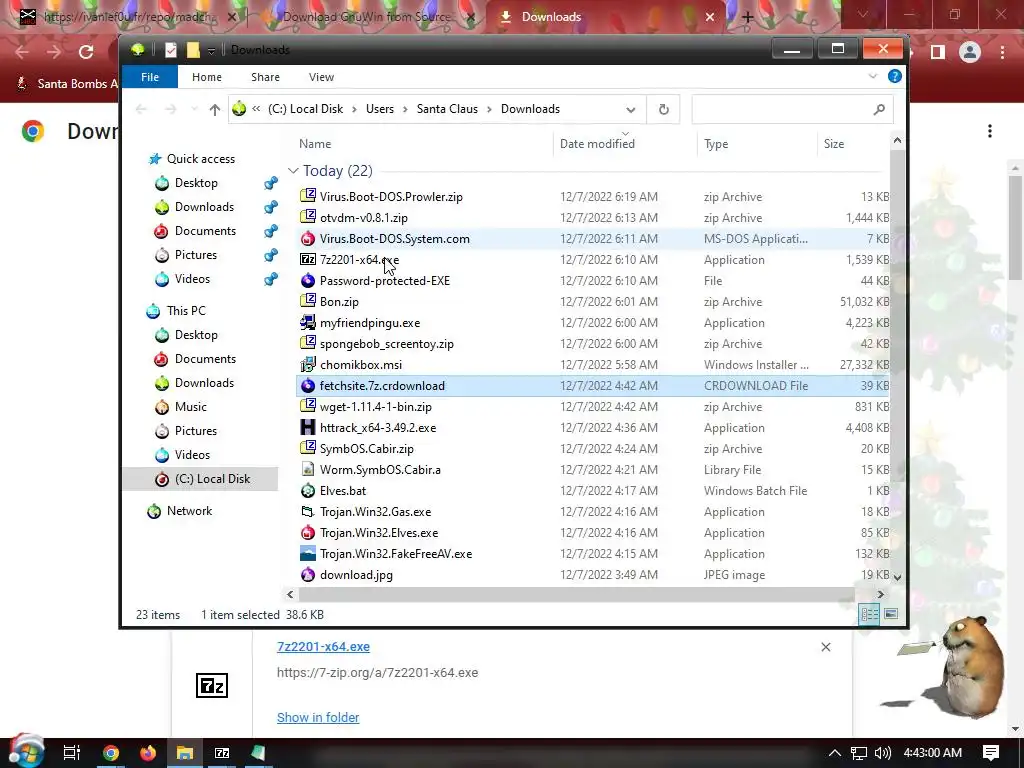1024x768 pixels.
Task: Open the address bar history dropdown
Action: coord(630,109)
